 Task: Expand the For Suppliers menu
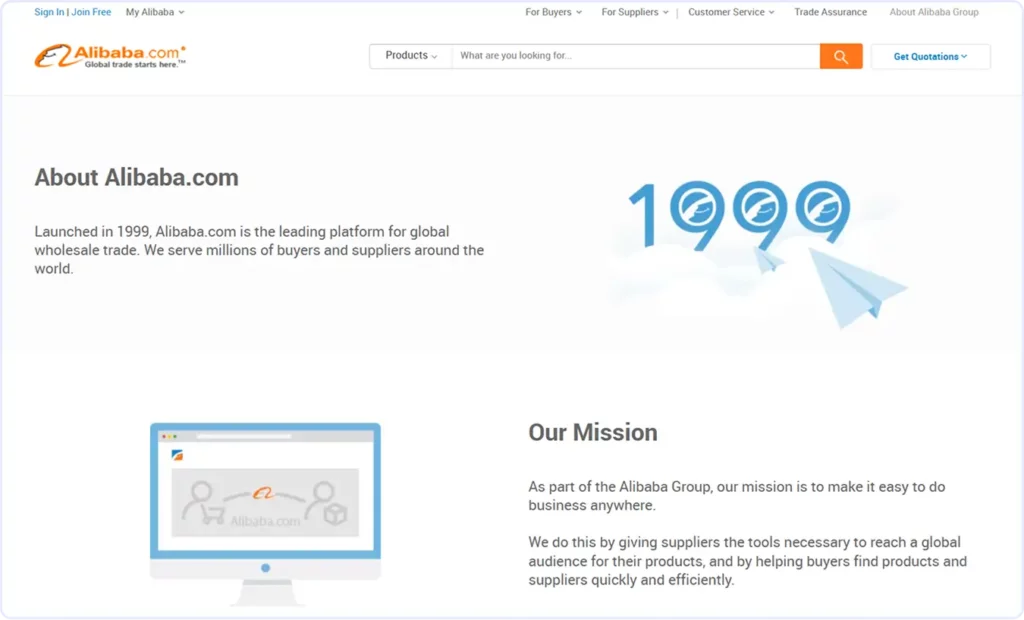(x=635, y=12)
